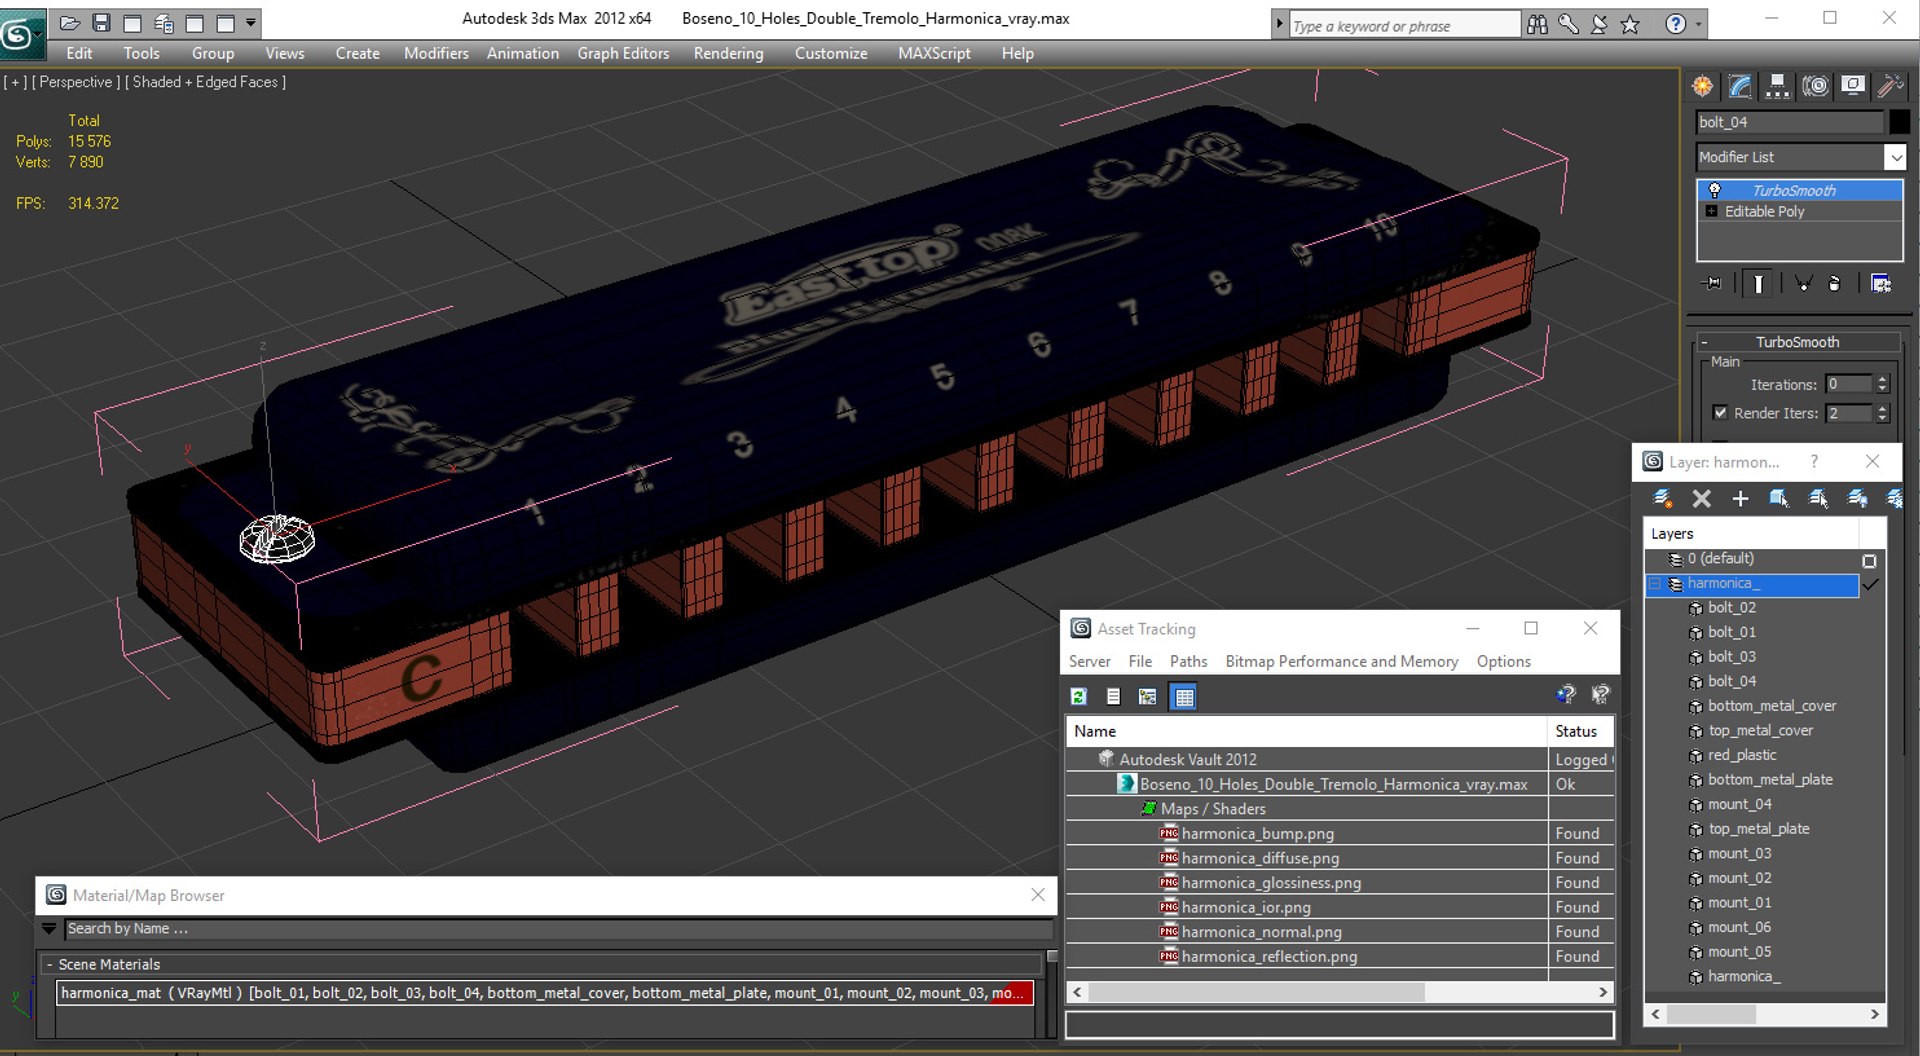Image resolution: width=1920 pixels, height=1056 pixels.
Task: Toggle TurboSmooth modifier lightbulb on/off
Action: tap(1714, 190)
